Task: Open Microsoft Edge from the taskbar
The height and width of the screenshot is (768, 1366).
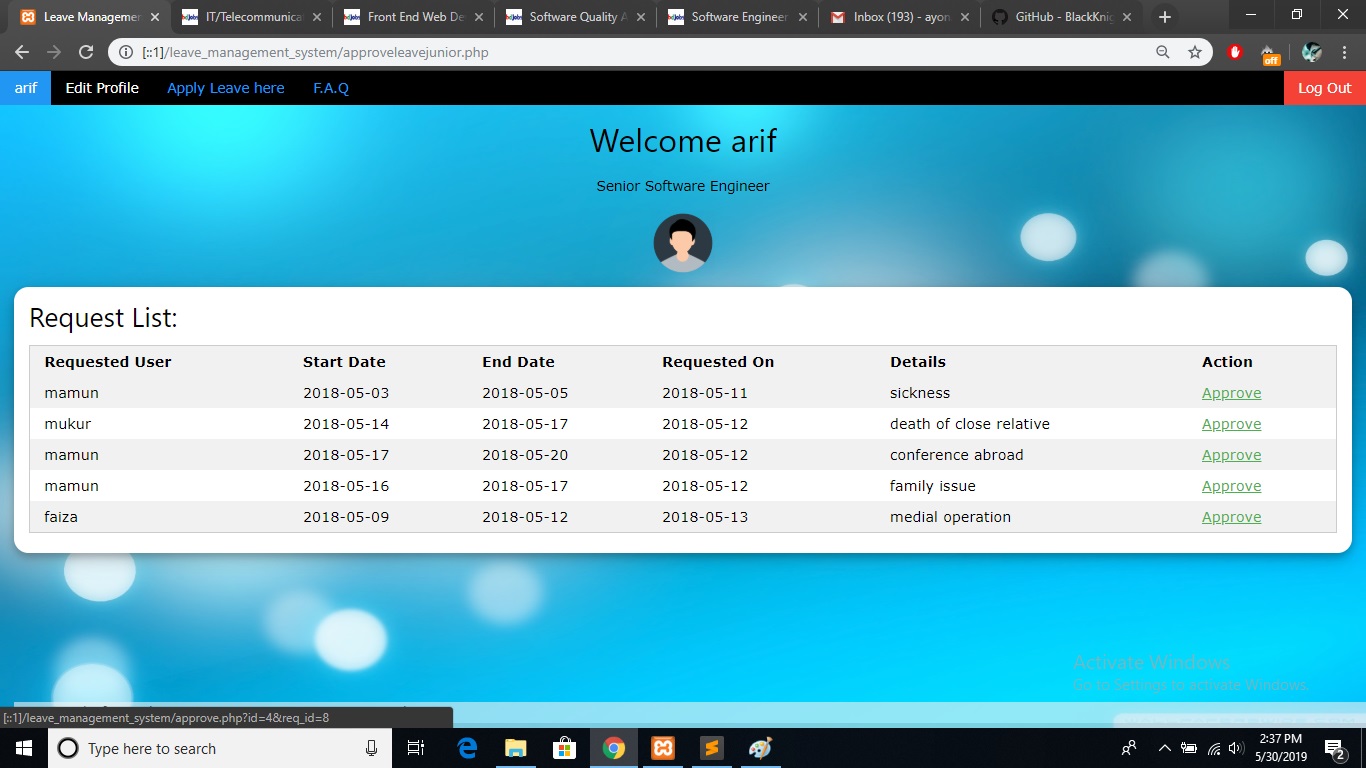Action: (466, 748)
